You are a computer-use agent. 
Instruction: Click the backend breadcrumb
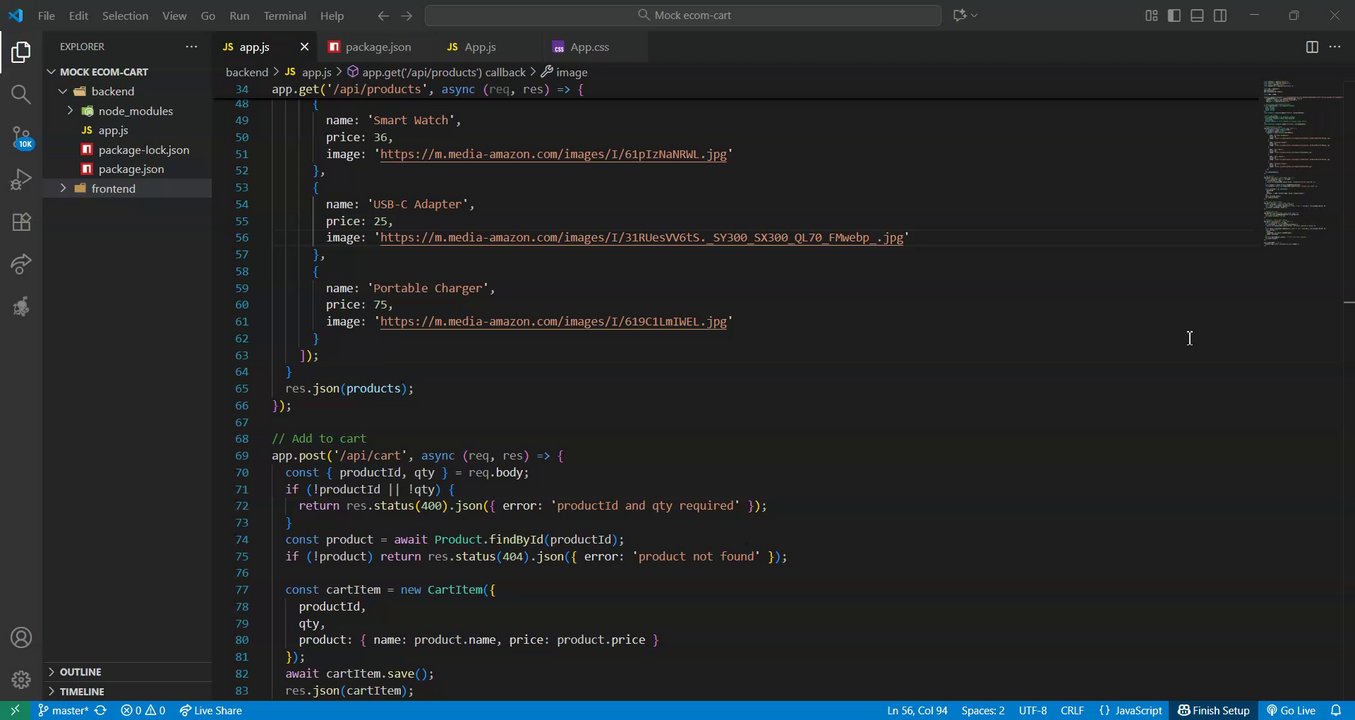point(247,72)
